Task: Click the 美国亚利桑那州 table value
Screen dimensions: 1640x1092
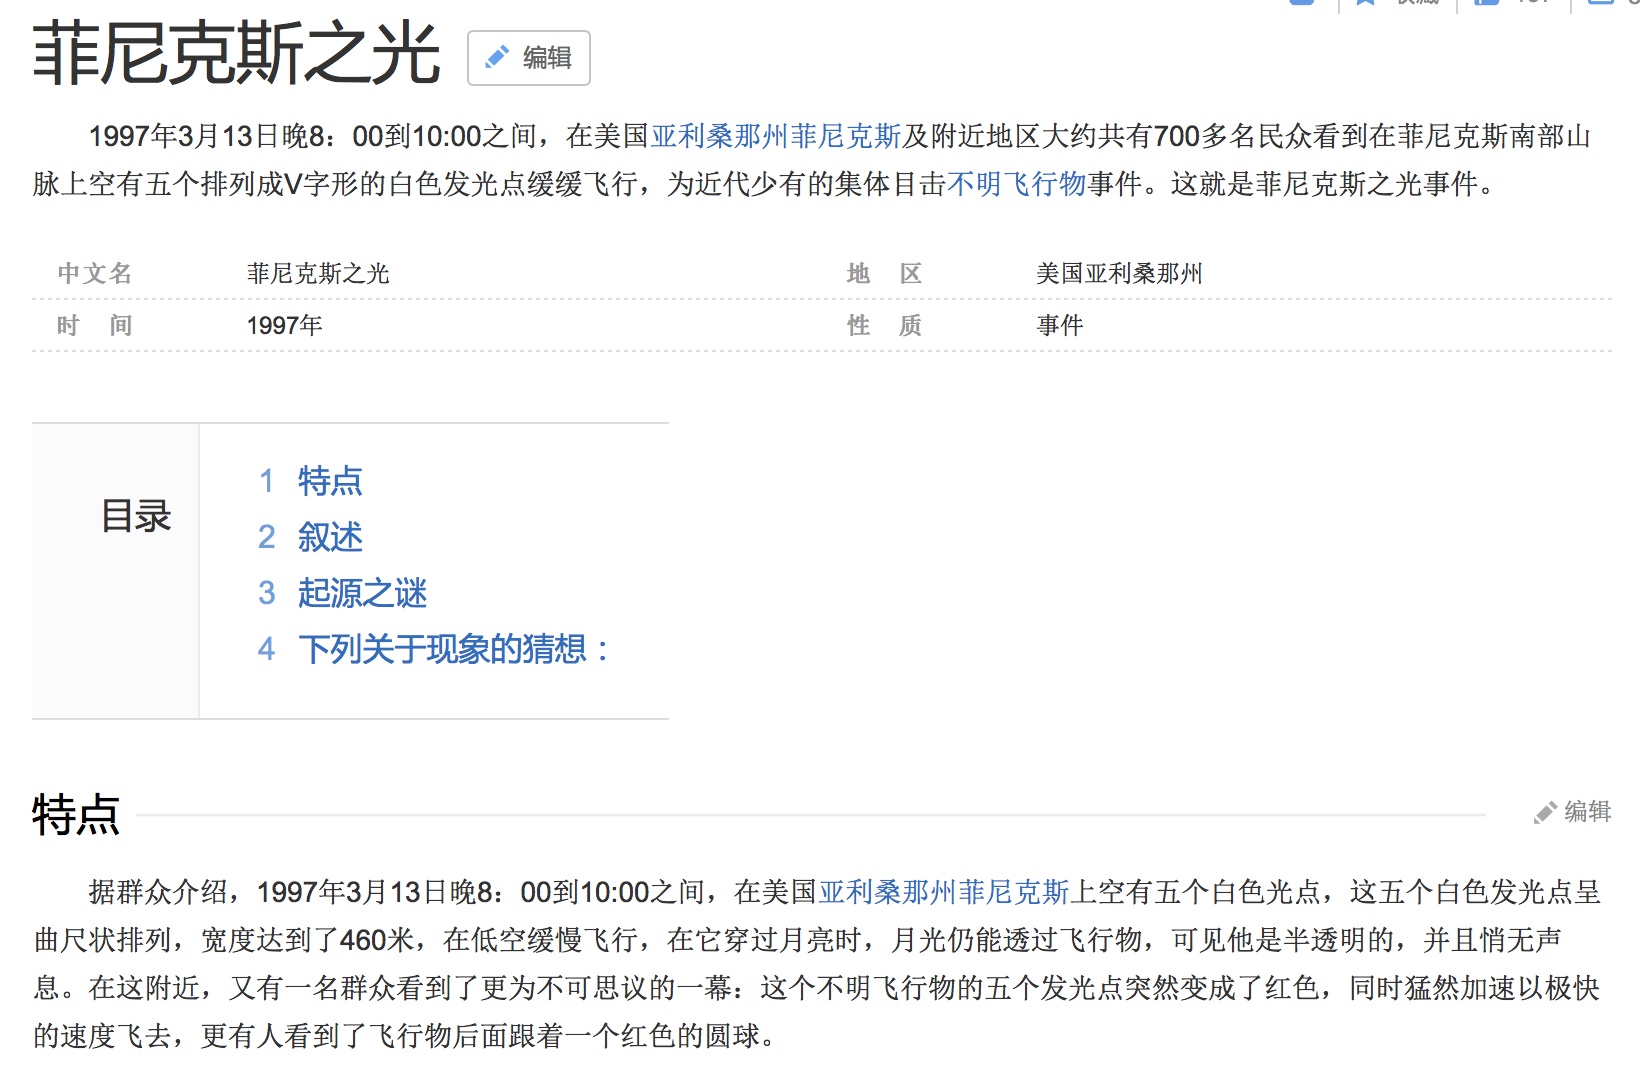Action: 1119,273
